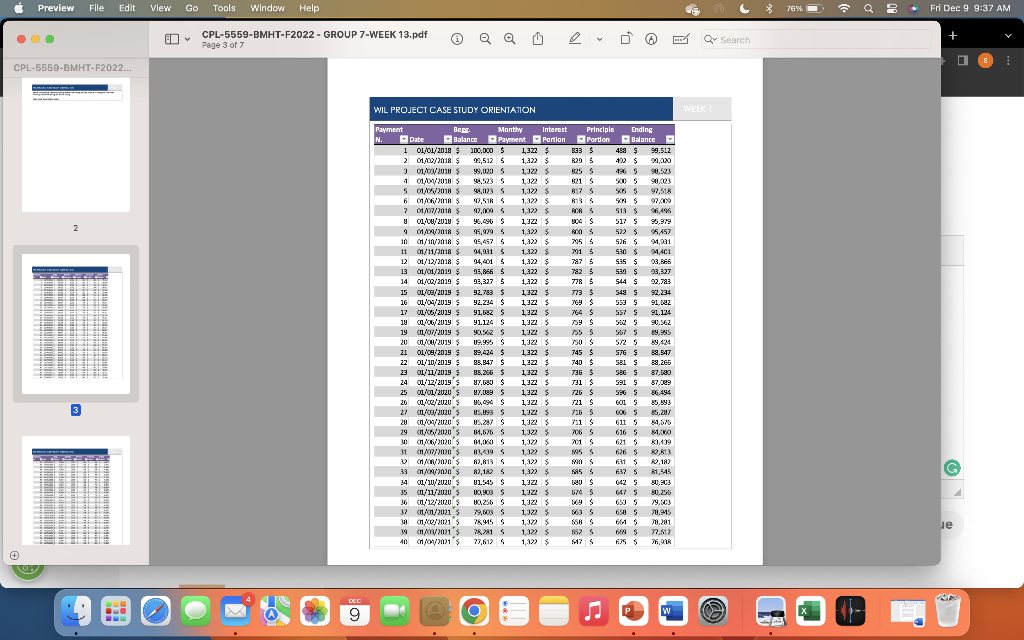Viewport: 1024px width, 640px height.
Task: Show document info via the circled-i icon
Action: (458, 37)
